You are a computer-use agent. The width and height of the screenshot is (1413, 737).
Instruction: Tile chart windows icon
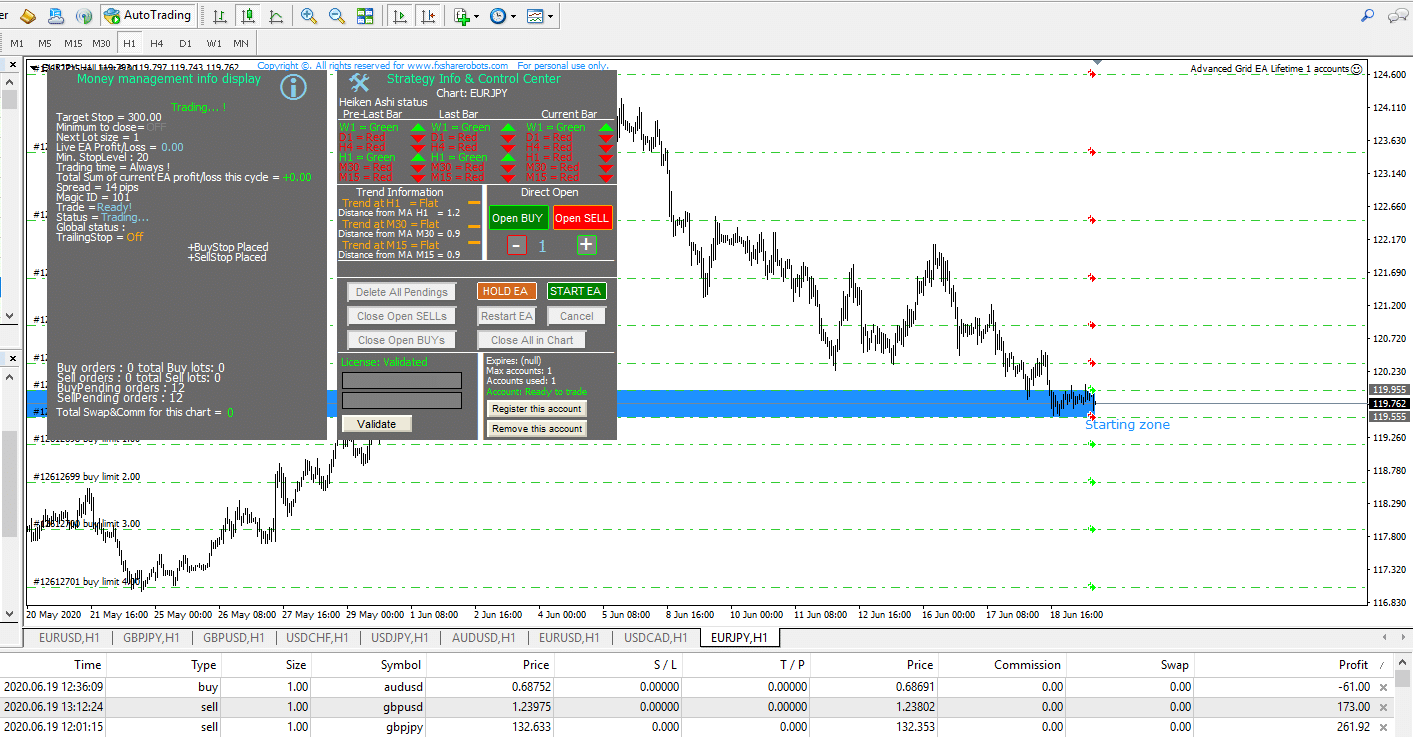coord(365,16)
